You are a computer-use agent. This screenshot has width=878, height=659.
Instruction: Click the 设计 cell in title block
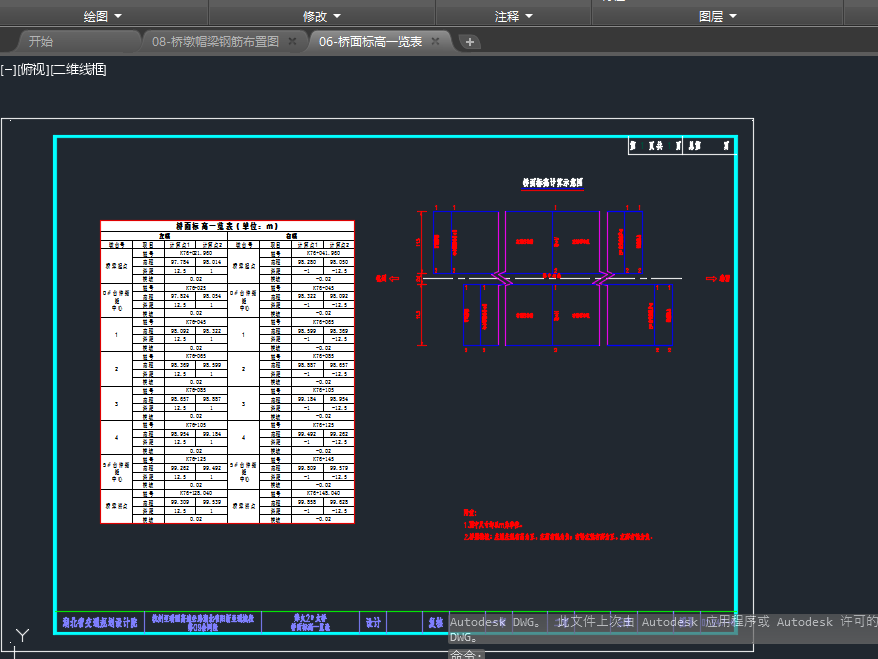[x=373, y=623]
